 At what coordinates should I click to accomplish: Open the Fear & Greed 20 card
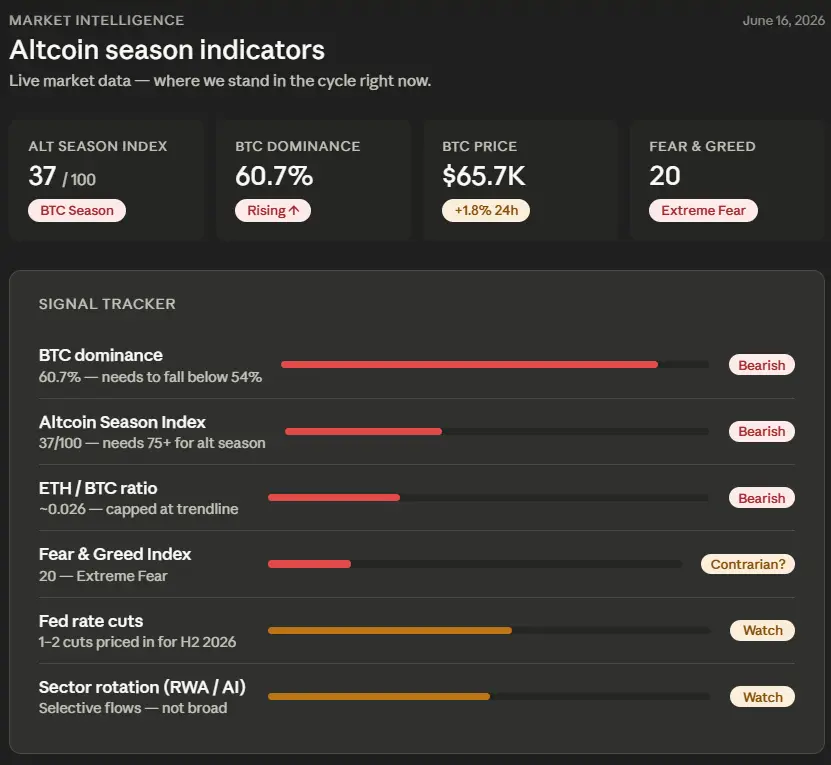730,181
